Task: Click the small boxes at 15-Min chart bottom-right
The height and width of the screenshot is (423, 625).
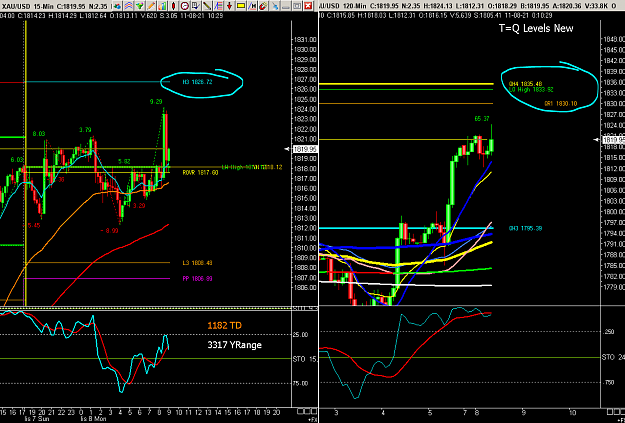Action: 307,411
